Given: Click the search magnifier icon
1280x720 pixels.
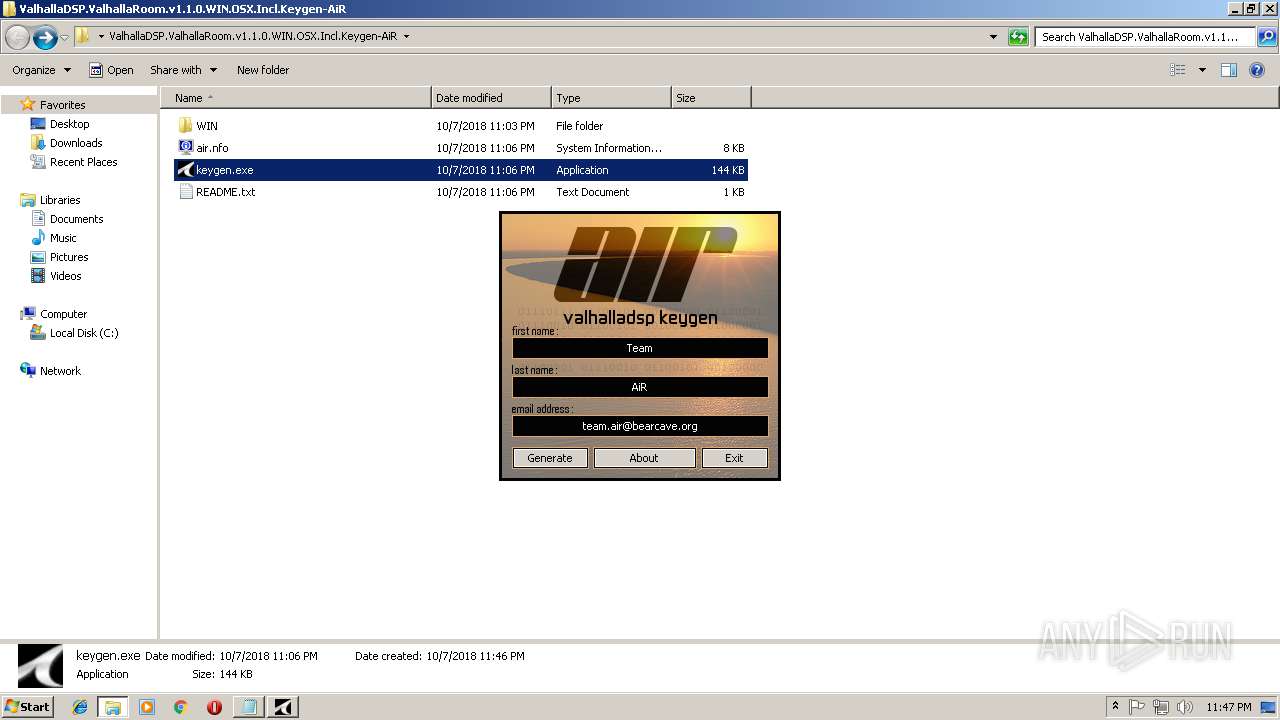Looking at the screenshot, I should (1267, 37).
